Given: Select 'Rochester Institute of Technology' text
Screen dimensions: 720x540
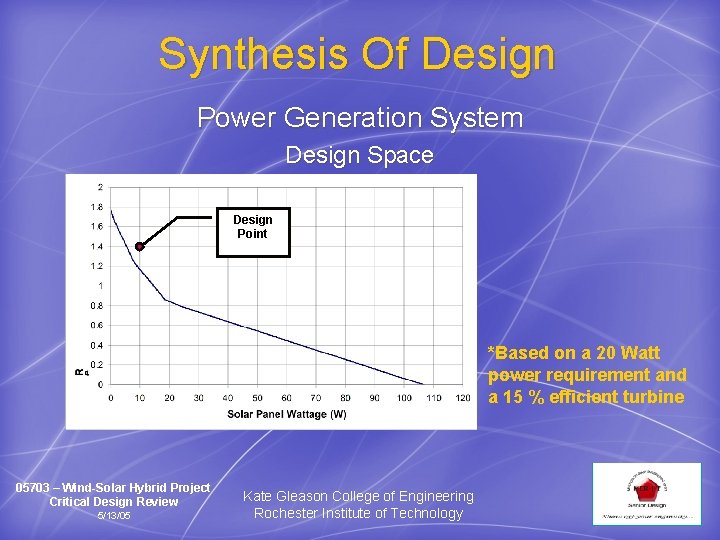Looking at the screenshot, I should click(358, 513).
